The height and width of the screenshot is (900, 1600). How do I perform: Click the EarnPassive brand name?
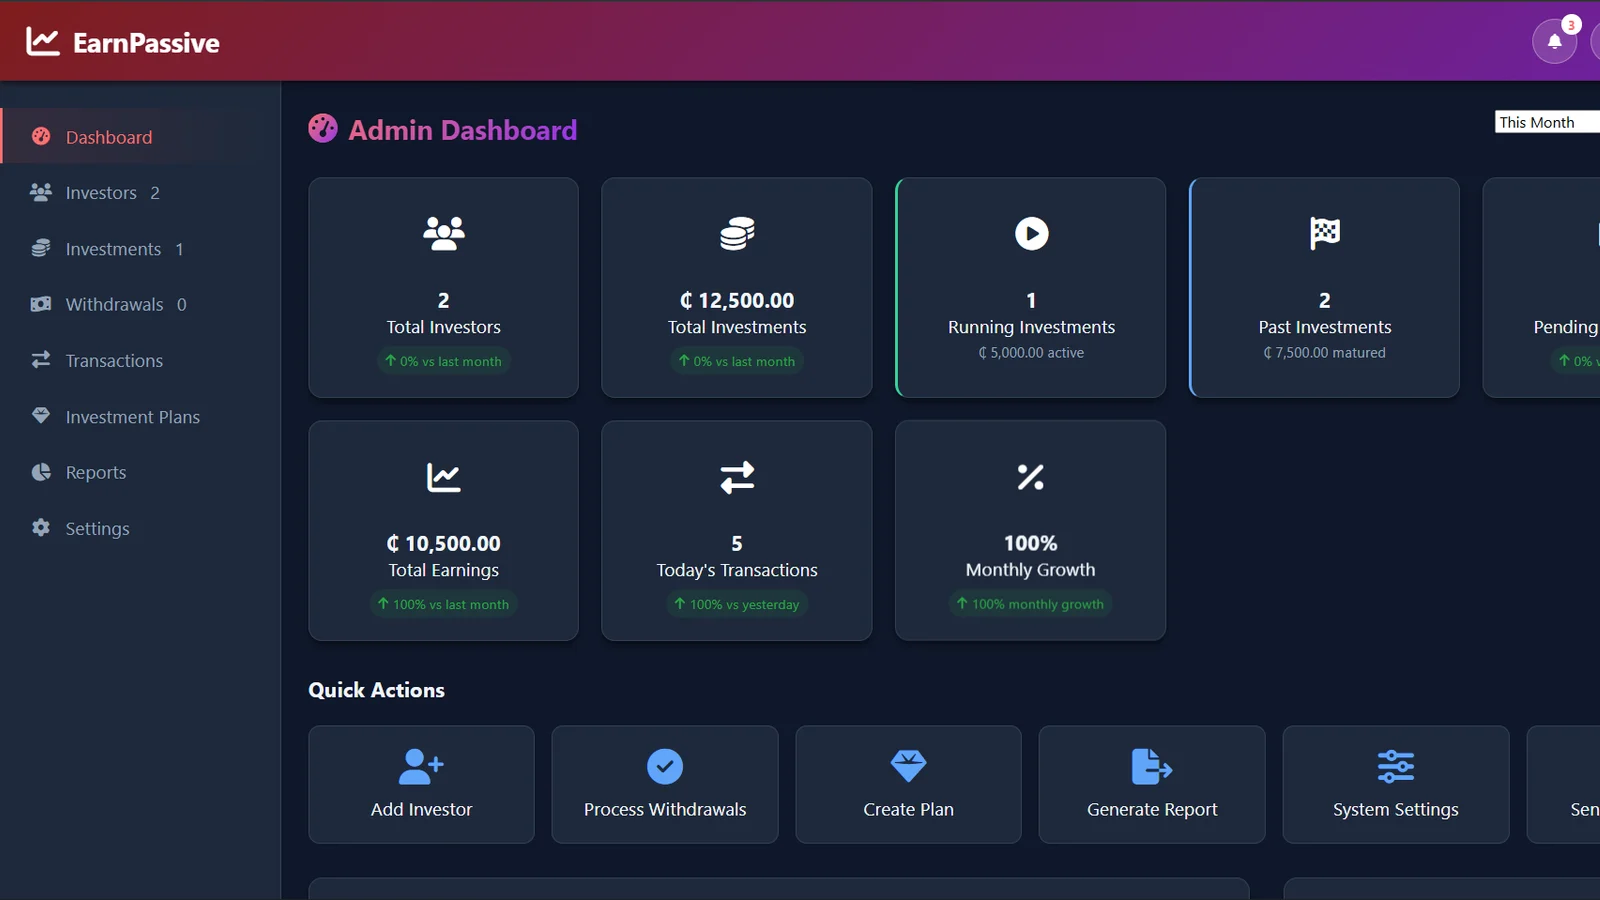[146, 43]
